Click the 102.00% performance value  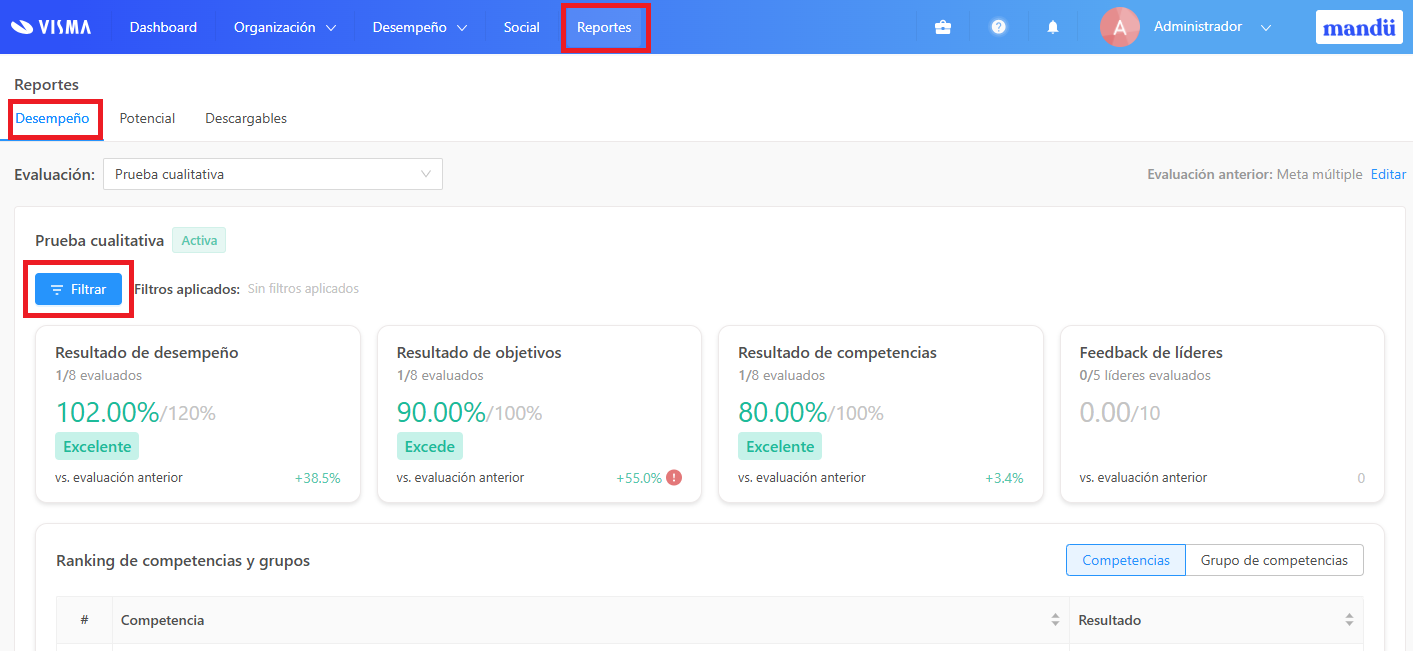click(x=107, y=412)
